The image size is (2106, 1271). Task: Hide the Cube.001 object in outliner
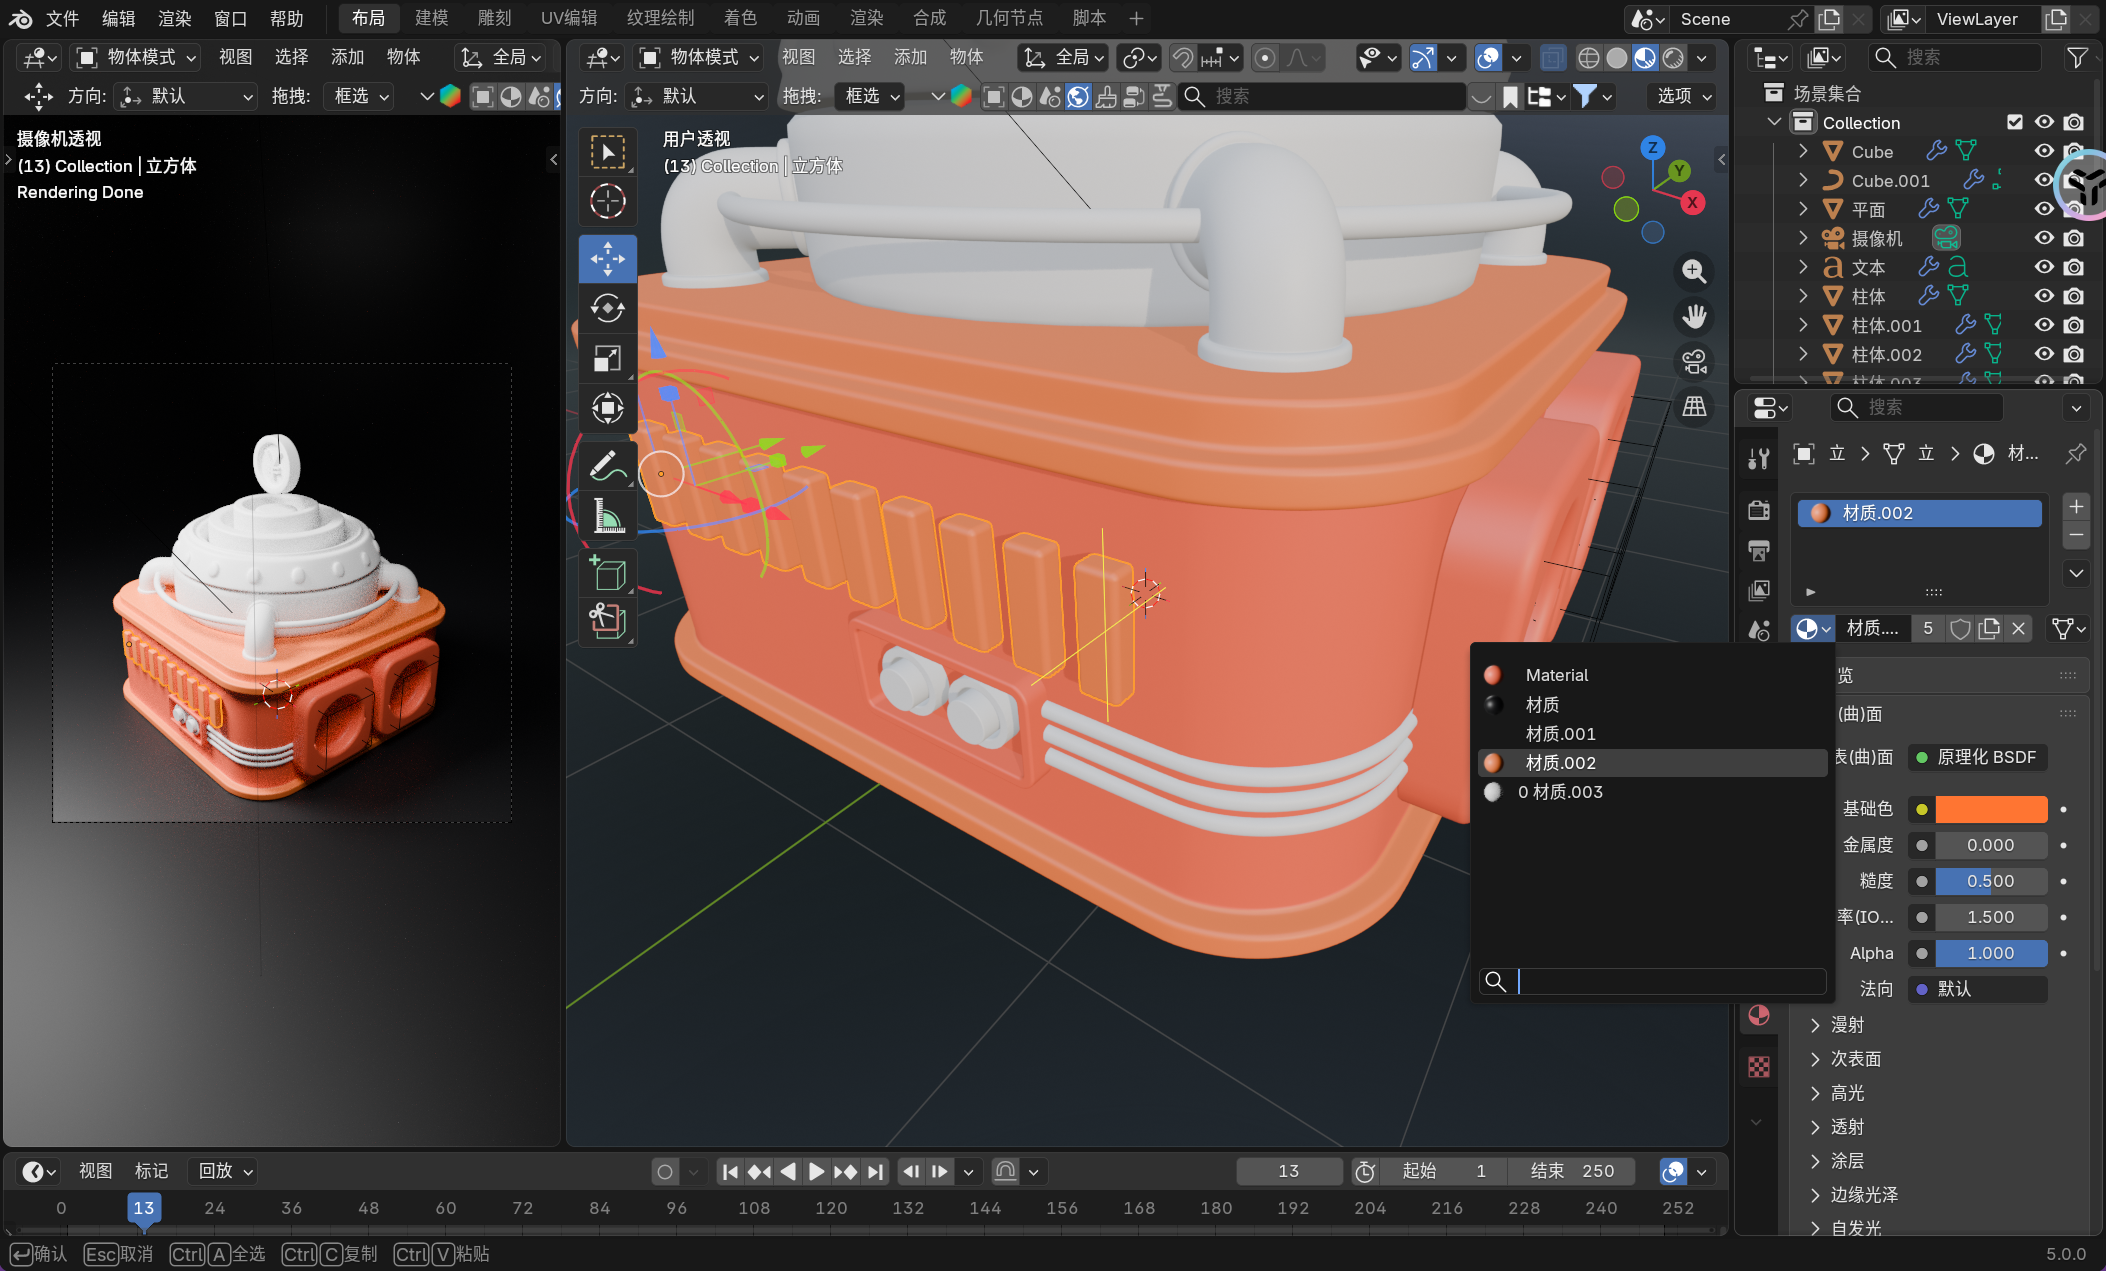pyautogui.click(x=2044, y=180)
